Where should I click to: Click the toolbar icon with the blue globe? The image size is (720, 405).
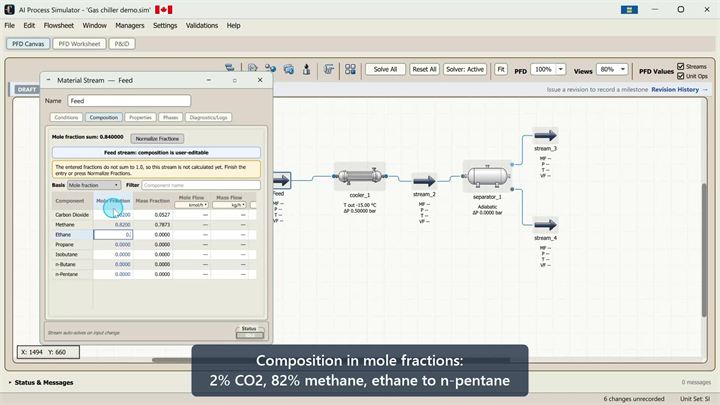(x=270, y=69)
